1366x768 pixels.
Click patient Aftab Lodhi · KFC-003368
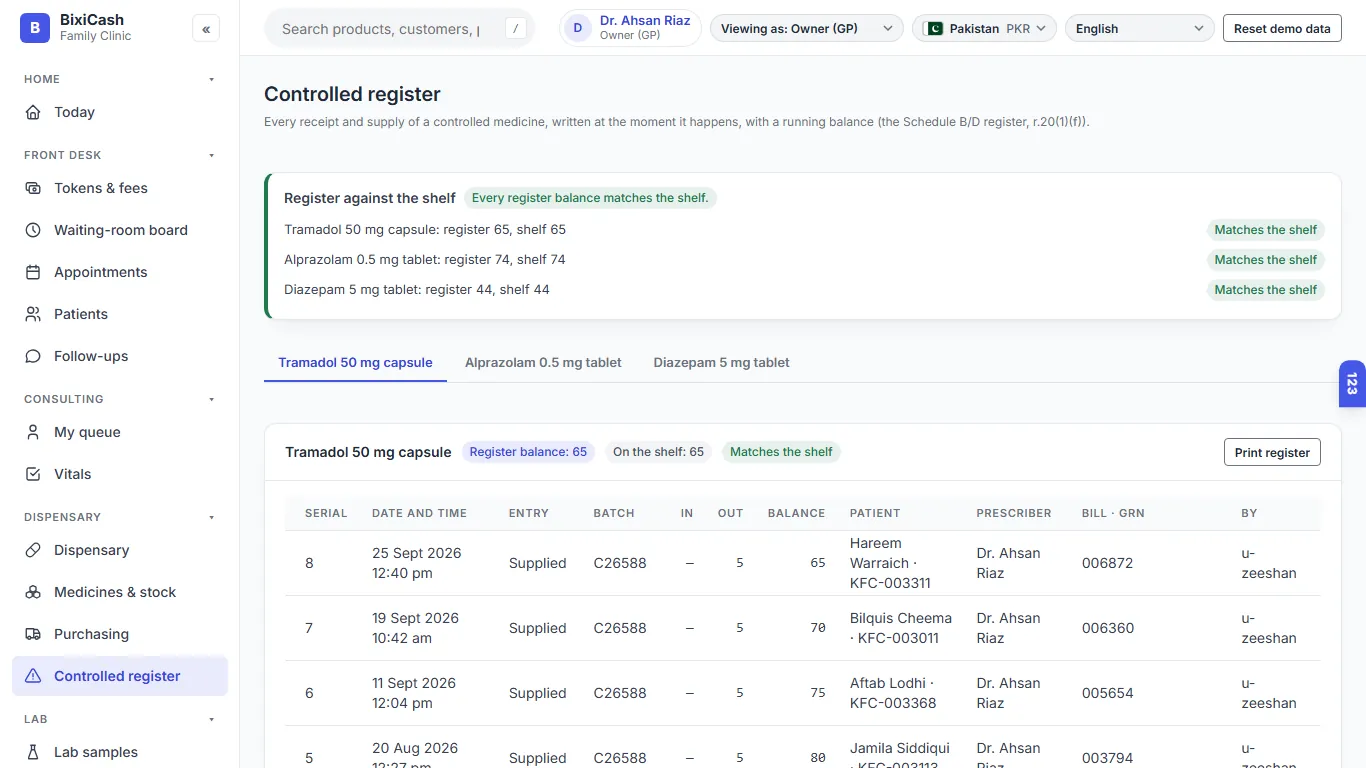[893, 693]
